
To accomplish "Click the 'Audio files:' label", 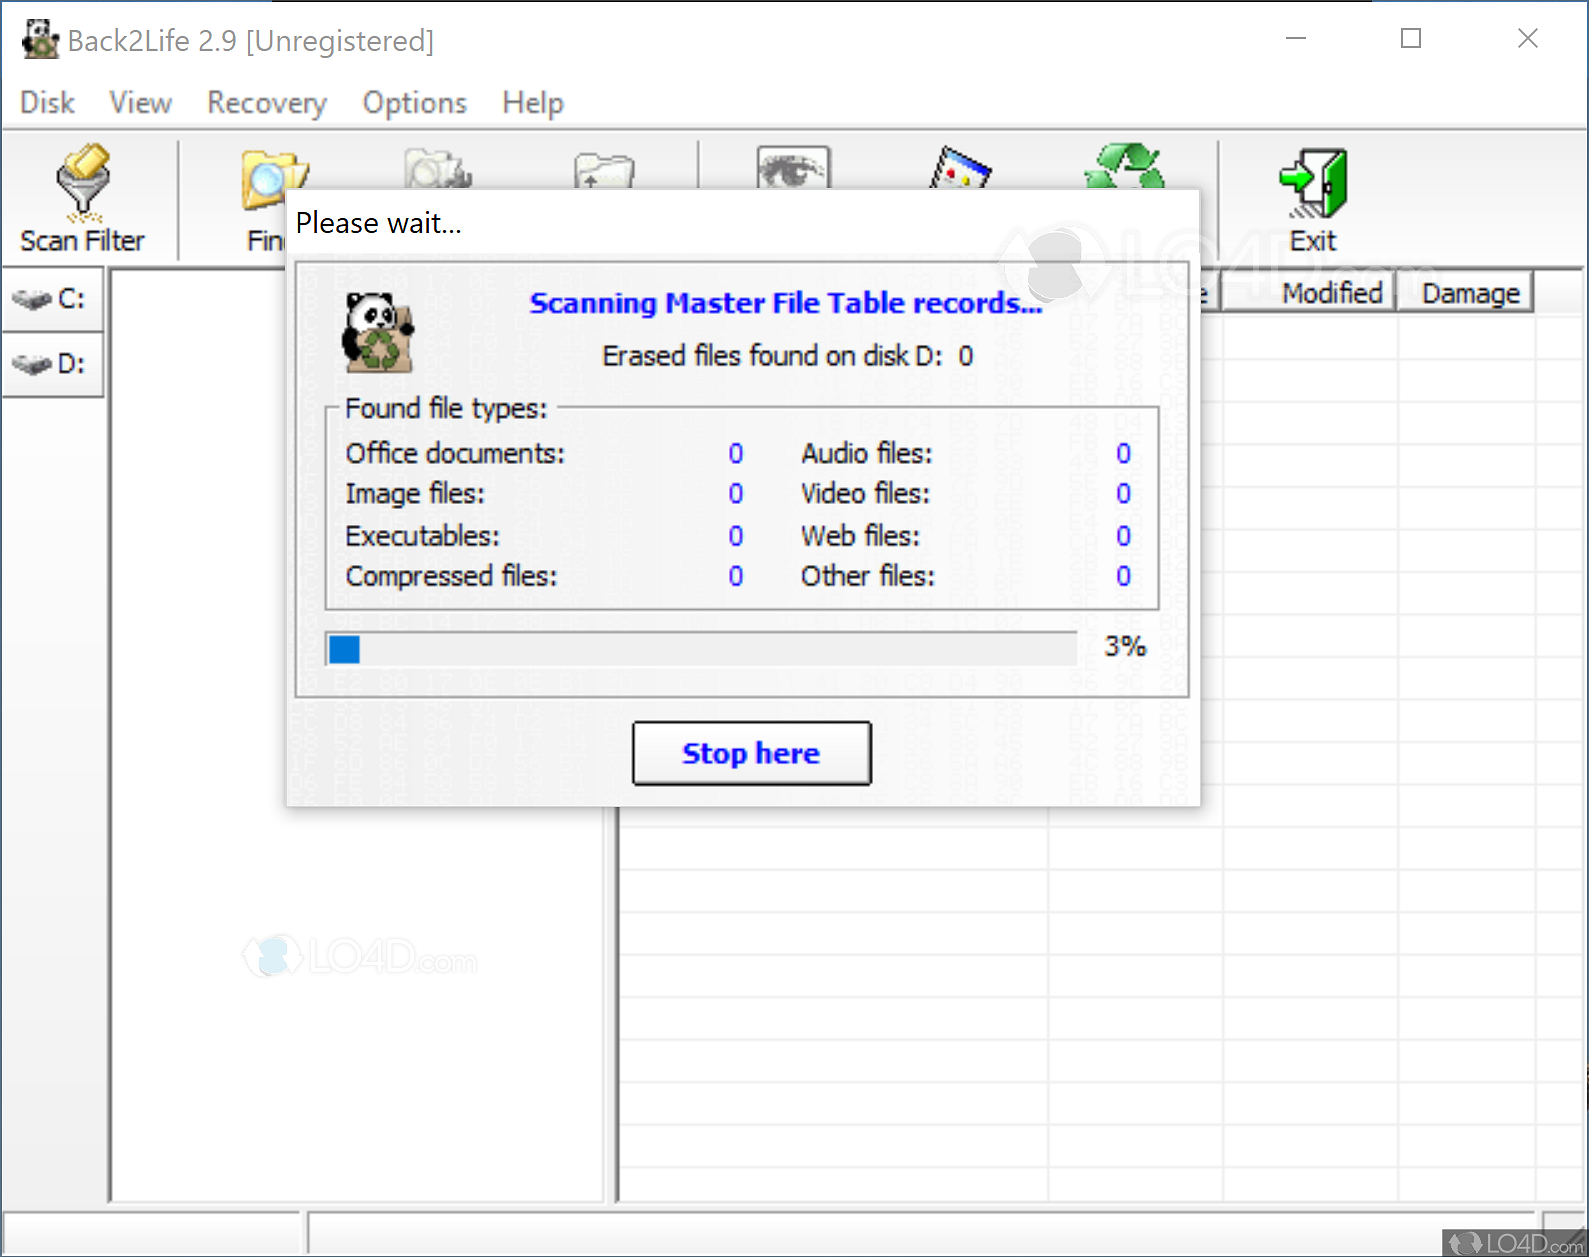I will pyautogui.click(x=866, y=453).
